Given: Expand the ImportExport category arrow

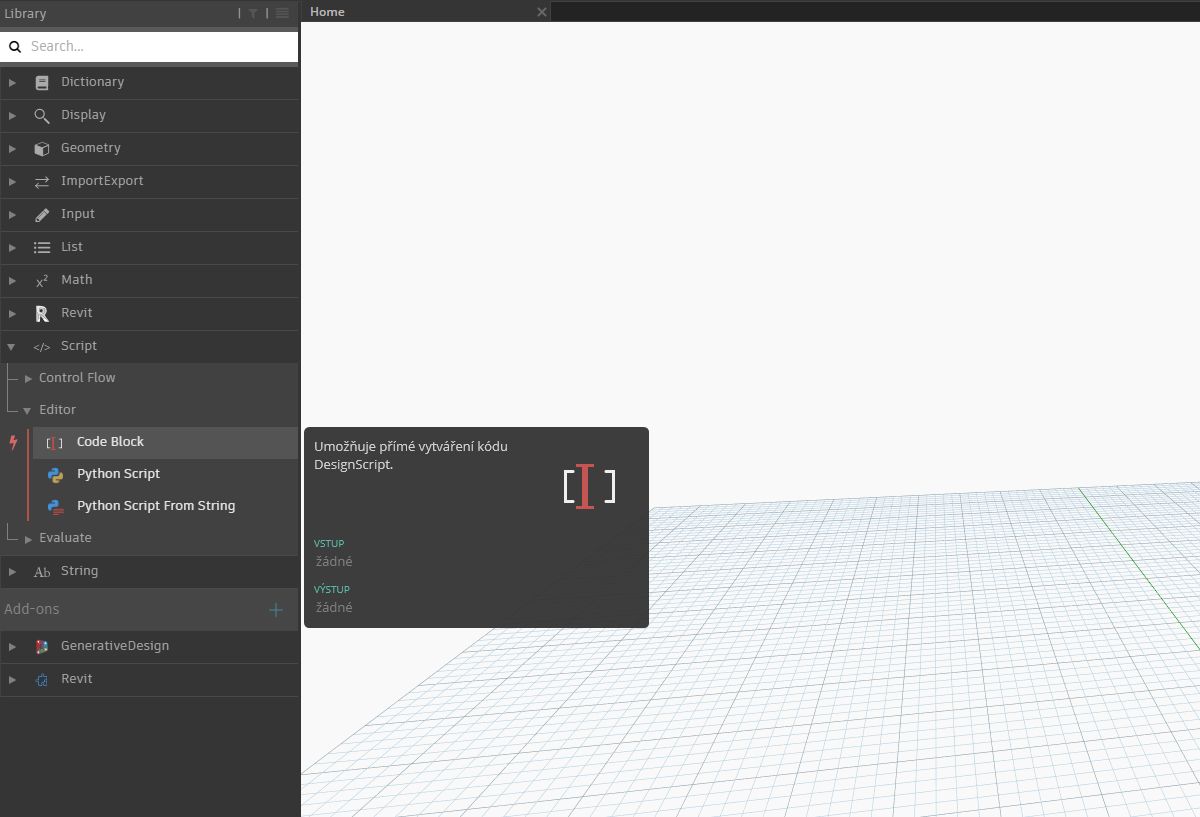Looking at the screenshot, I should coord(12,181).
